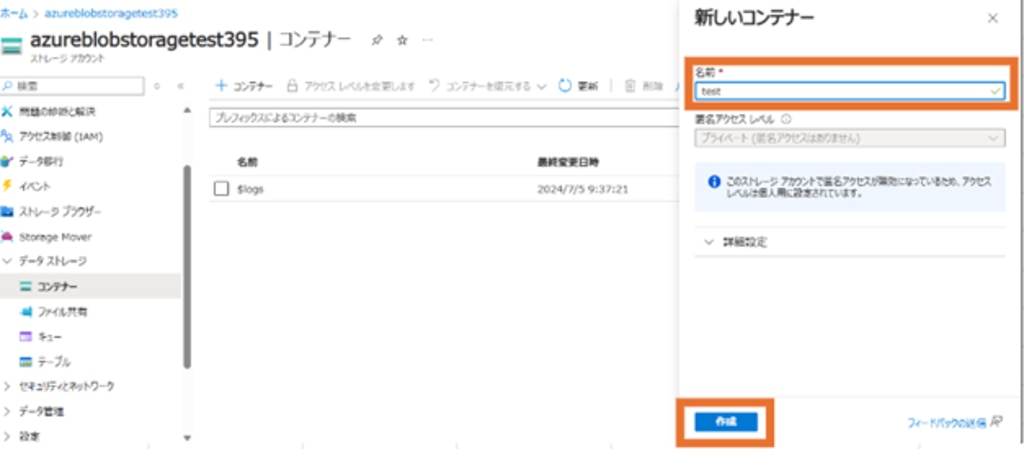Viewport: 1024px width, 449px height.
Task: Click the sidebar scroll-down arrow
Action: pyautogui.click(x=187, y=438)
